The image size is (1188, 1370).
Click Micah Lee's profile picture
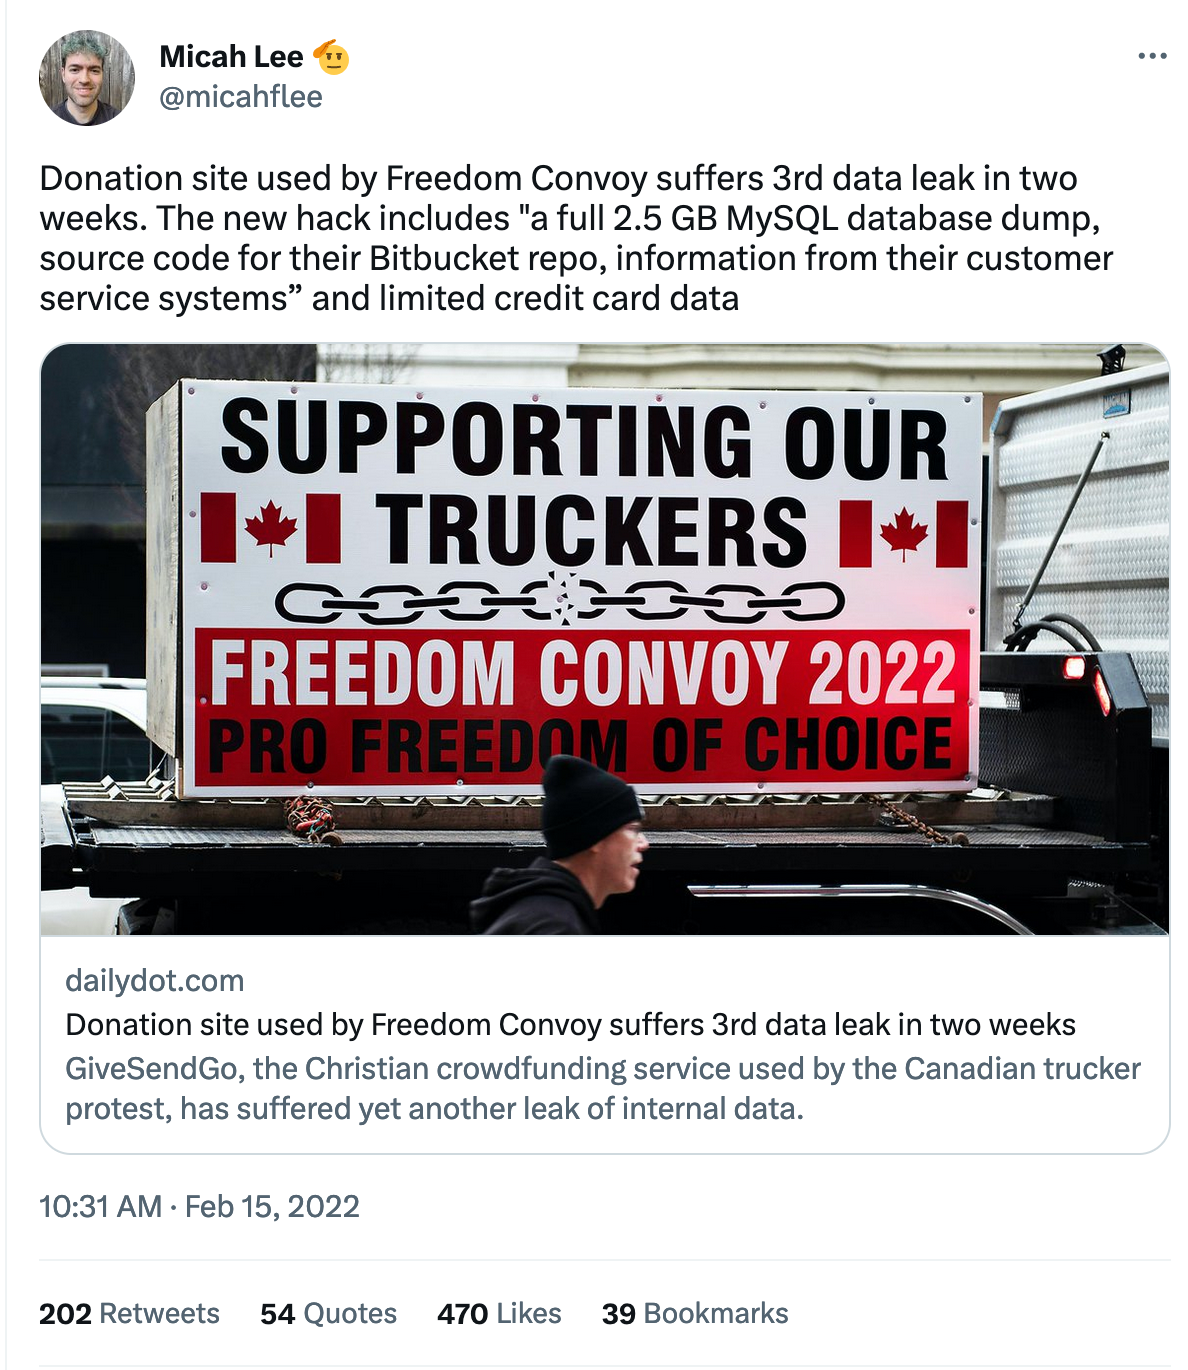(86, 75)
